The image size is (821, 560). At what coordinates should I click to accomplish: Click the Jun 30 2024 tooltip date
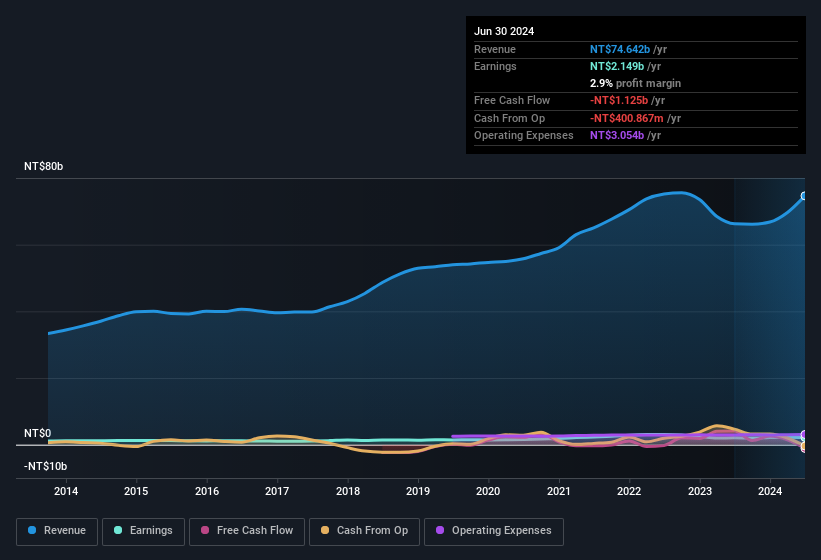(x=504, y=31)
